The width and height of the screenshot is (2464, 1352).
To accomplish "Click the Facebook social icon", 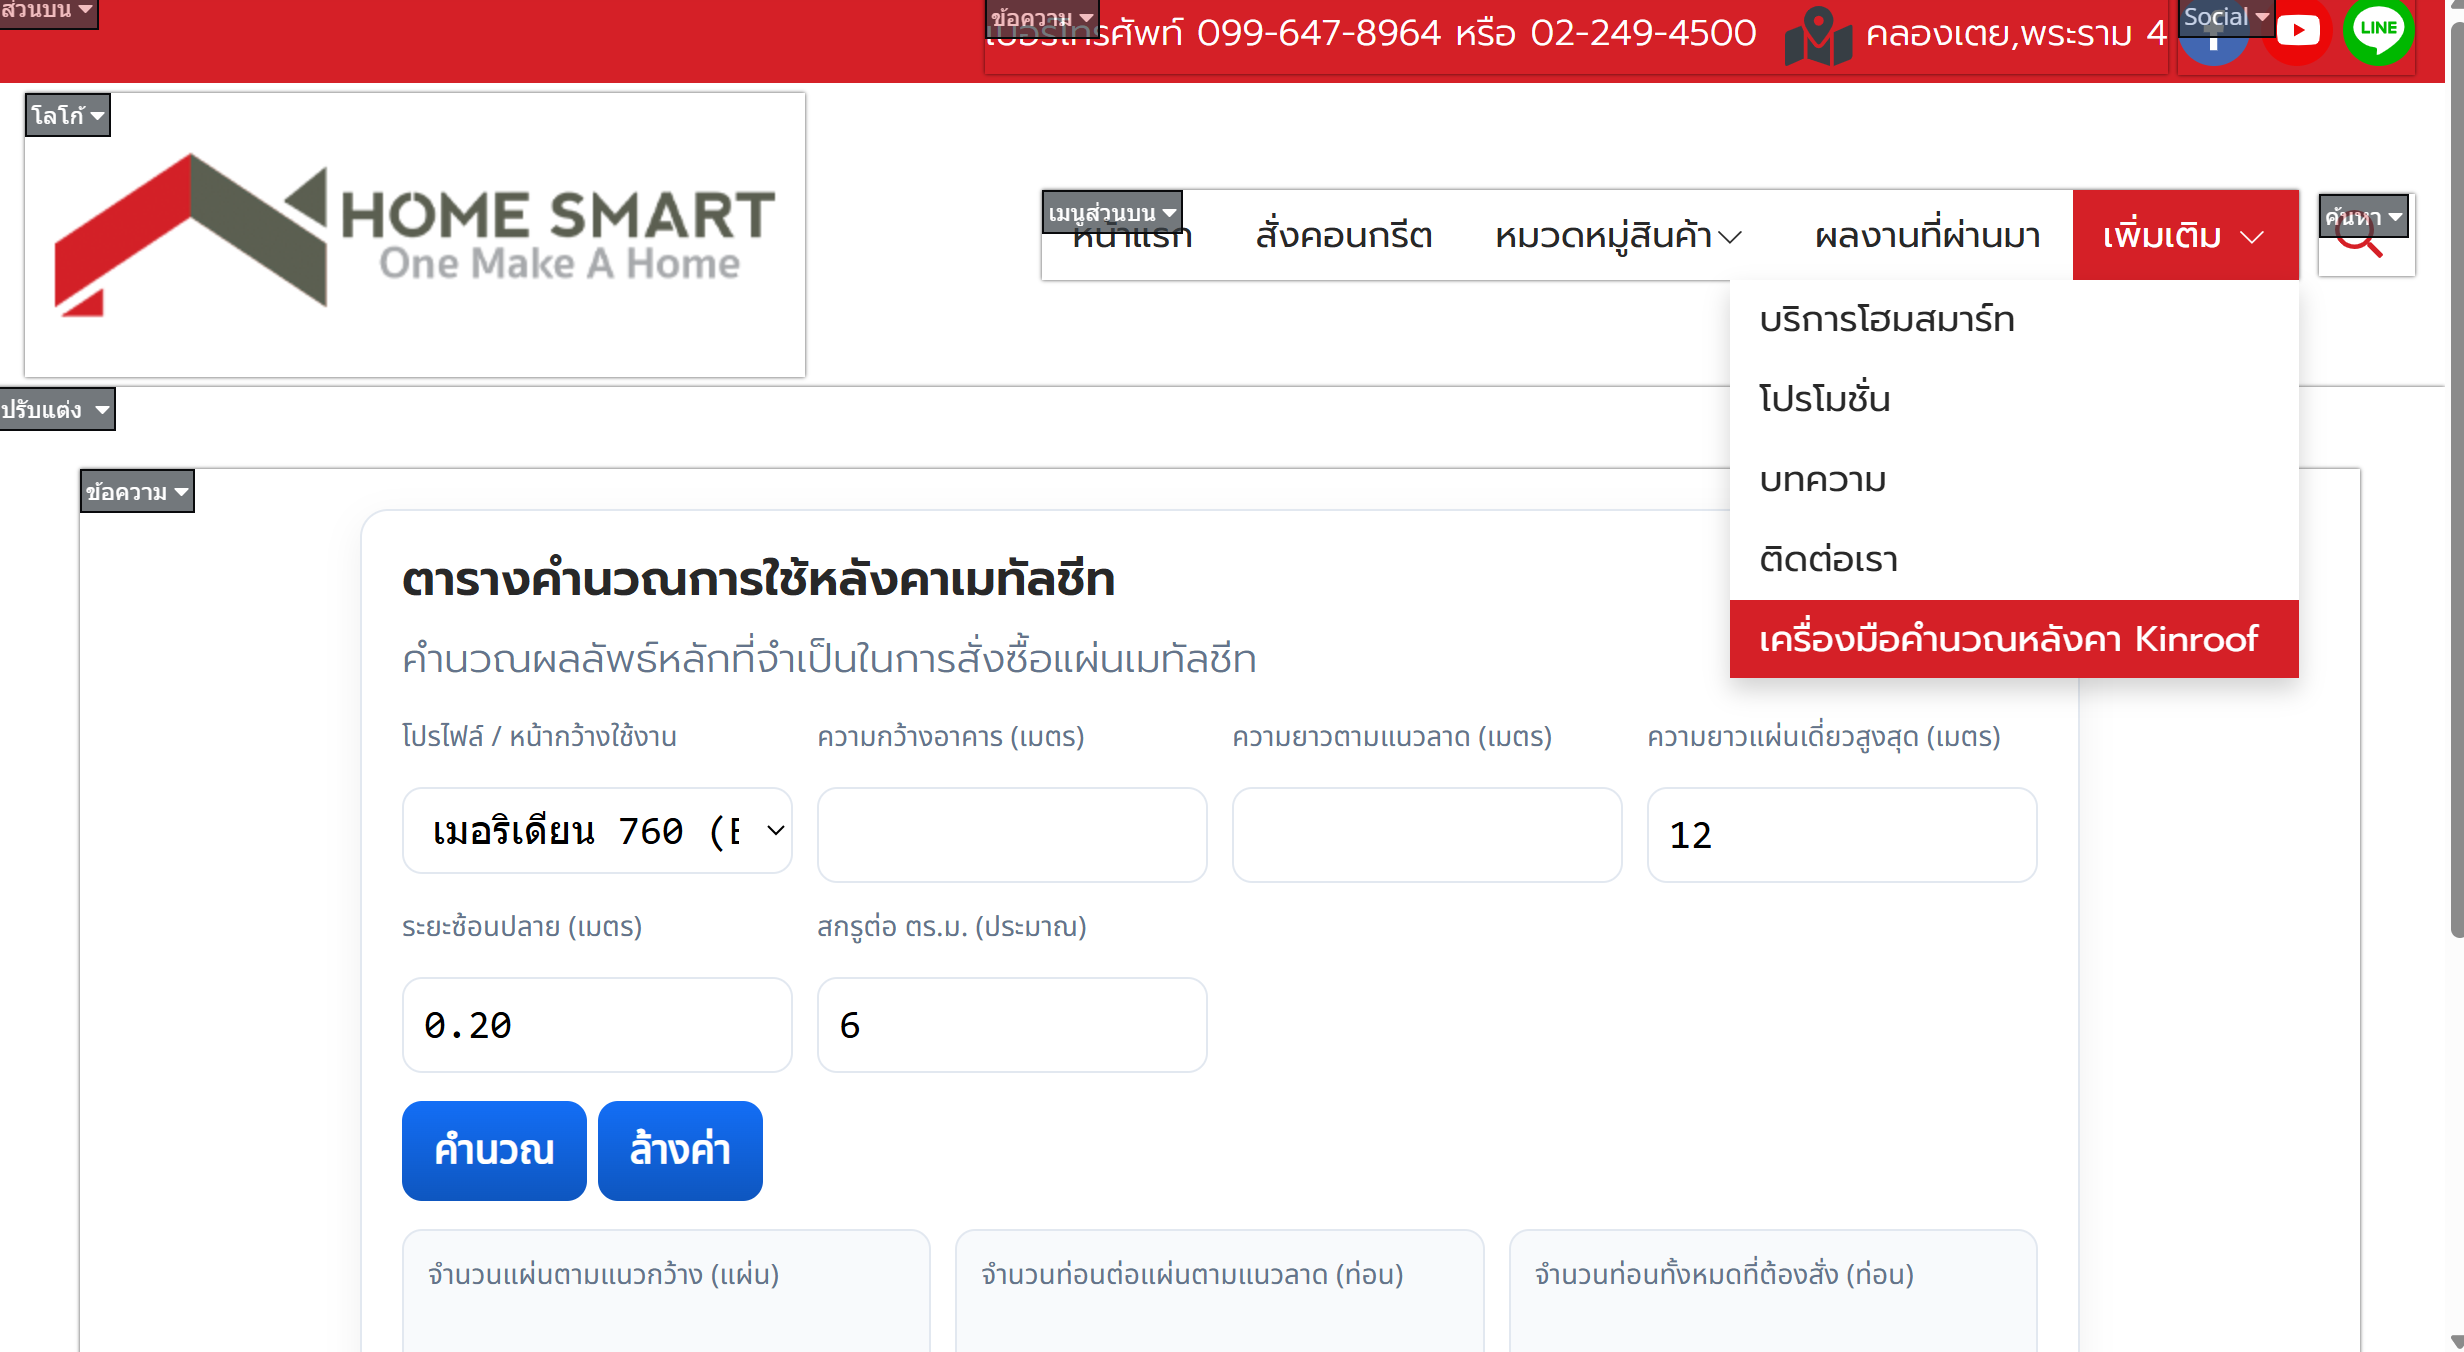I will click(x=2212, y=50).
